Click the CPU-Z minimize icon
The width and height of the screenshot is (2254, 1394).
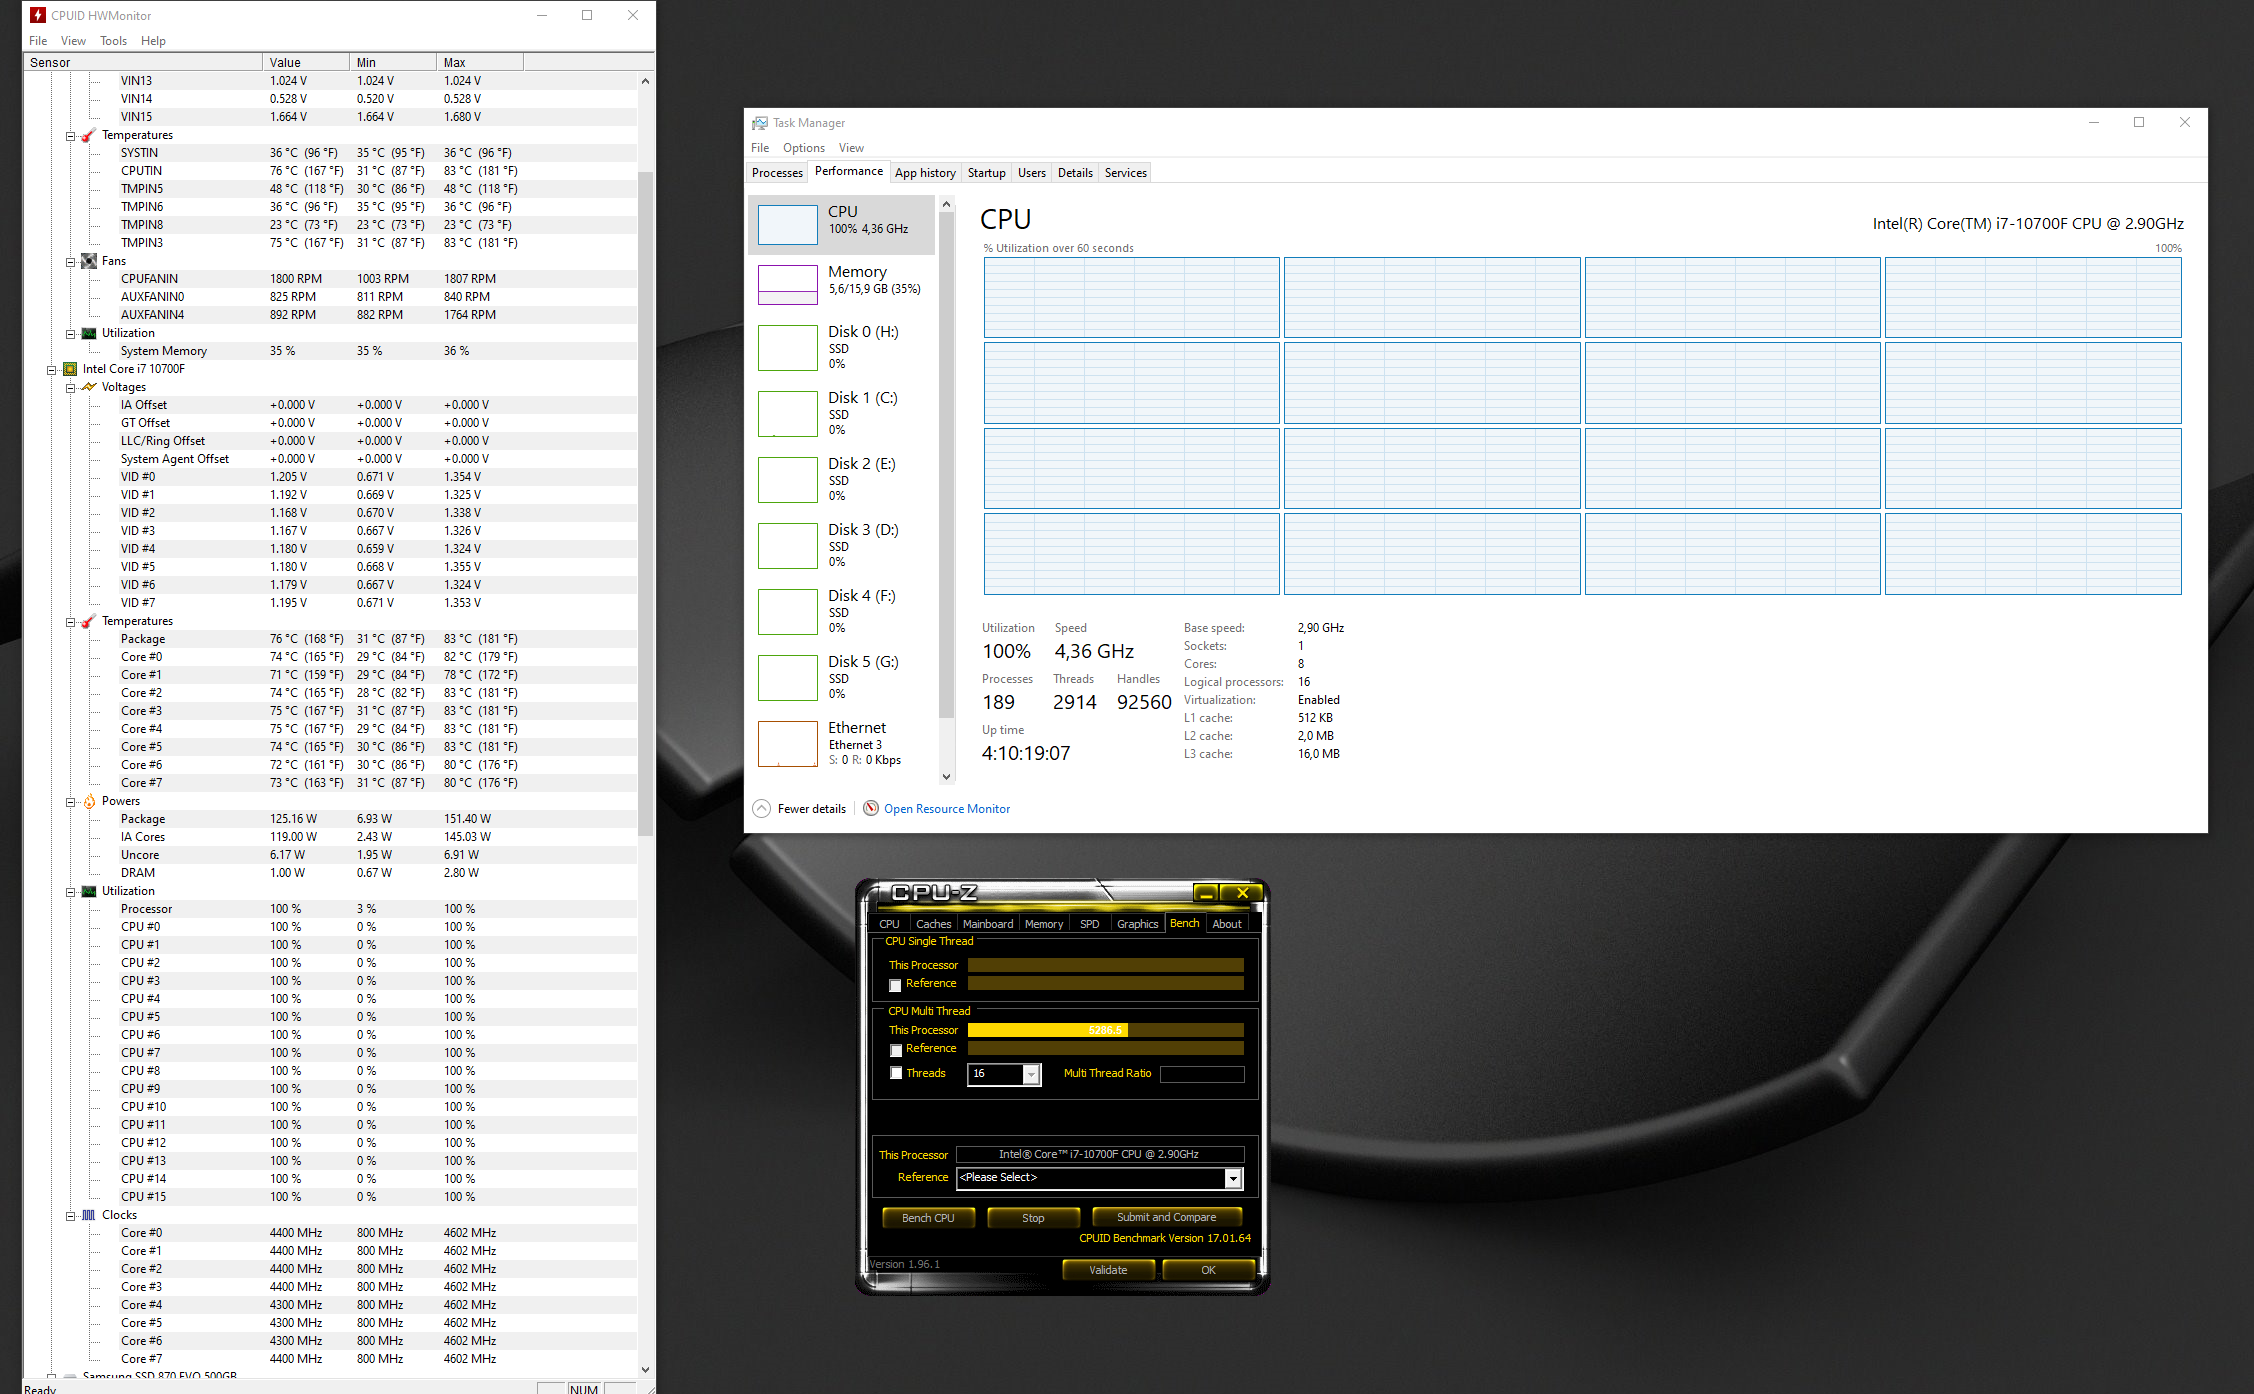[1206, 893]
